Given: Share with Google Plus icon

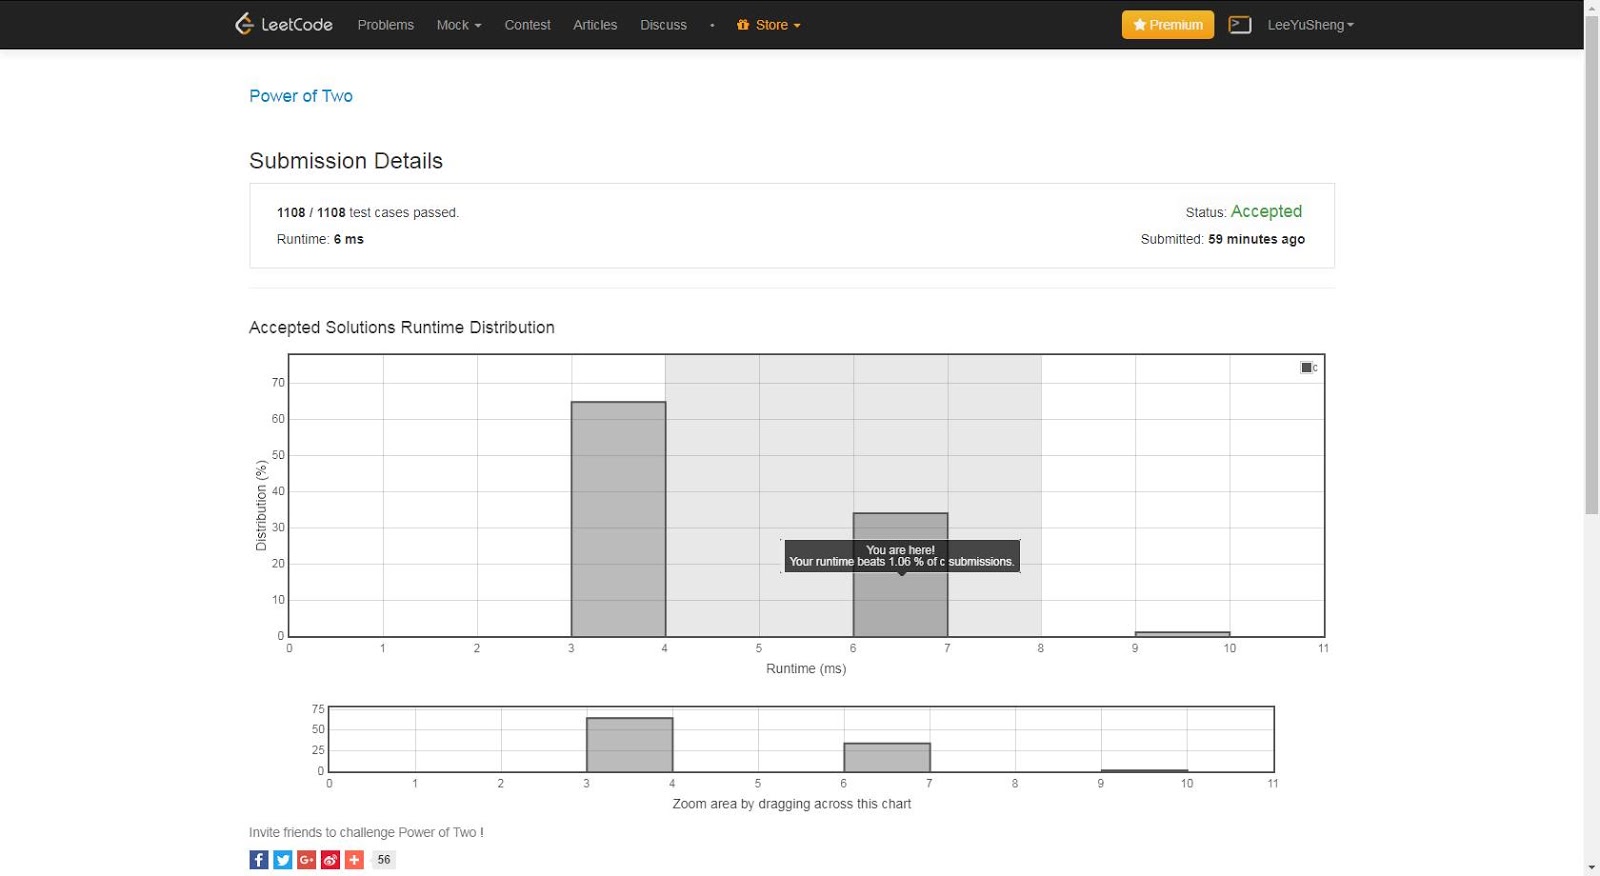Looking at the screenshot, I should point(307,860).
